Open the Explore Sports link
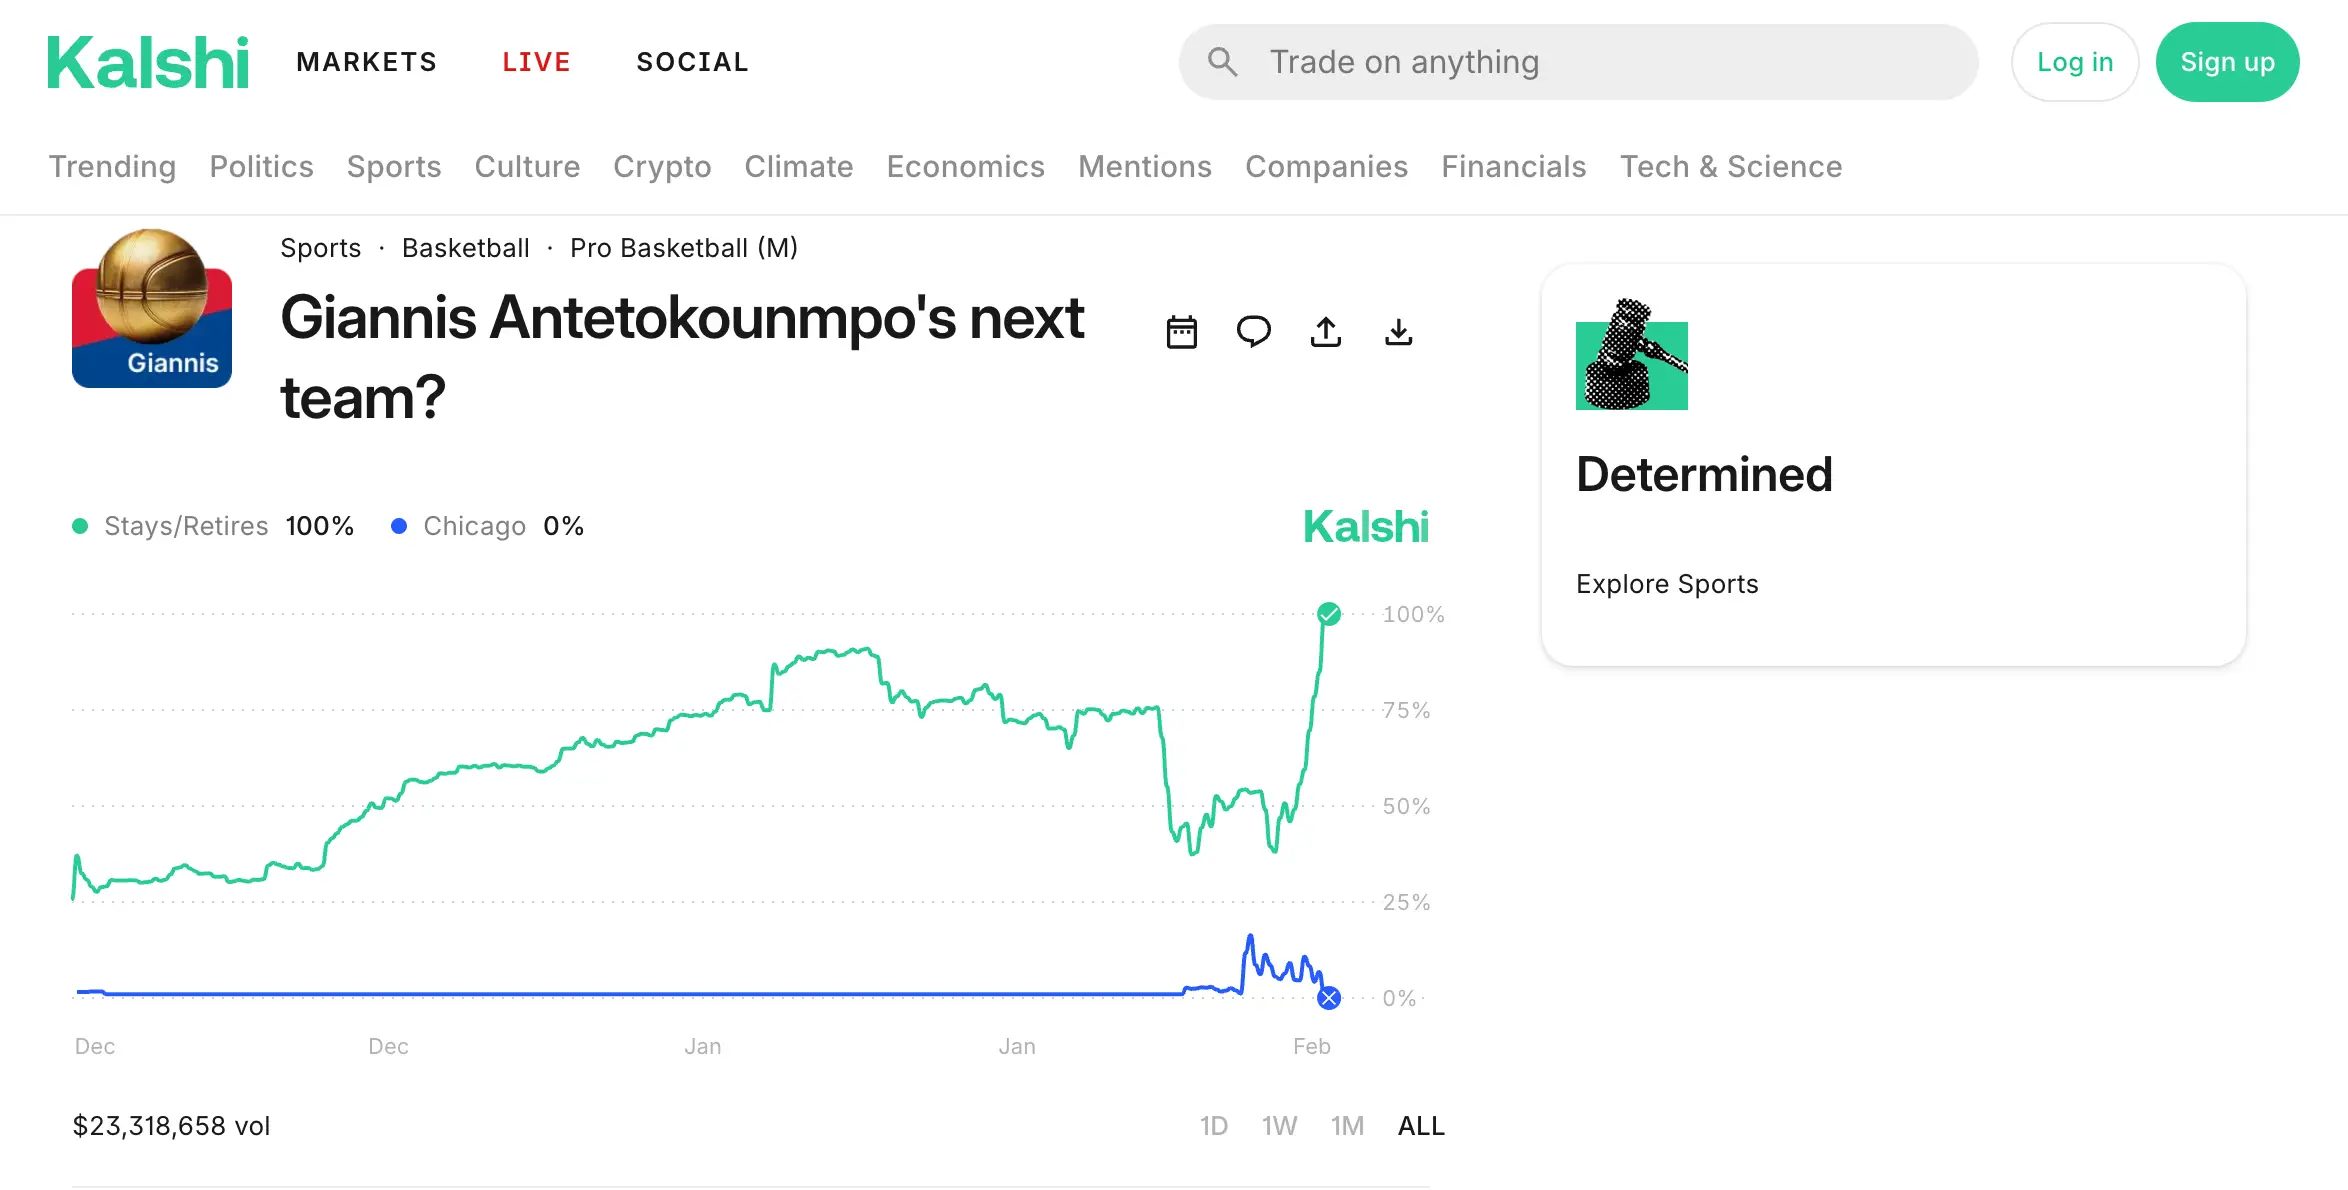This screenshot has width=2348, height=1190. click(x=1667, y=583)
